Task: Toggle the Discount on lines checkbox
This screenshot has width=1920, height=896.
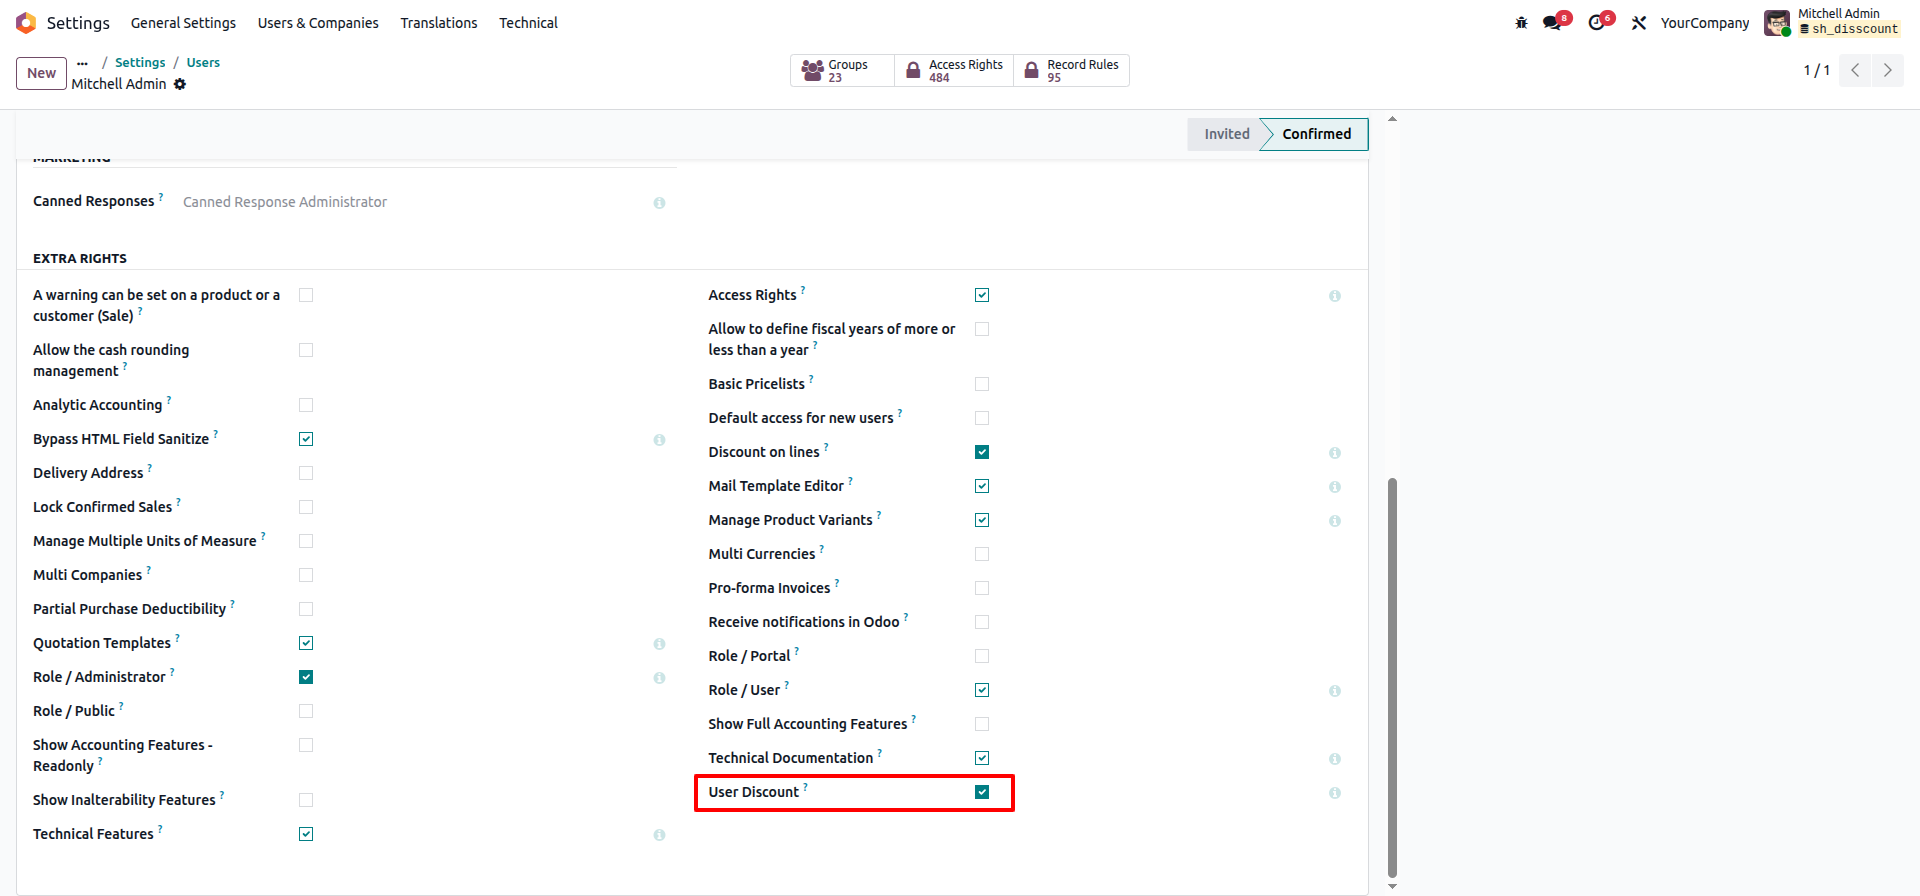Action: click(x=982, y=452)
